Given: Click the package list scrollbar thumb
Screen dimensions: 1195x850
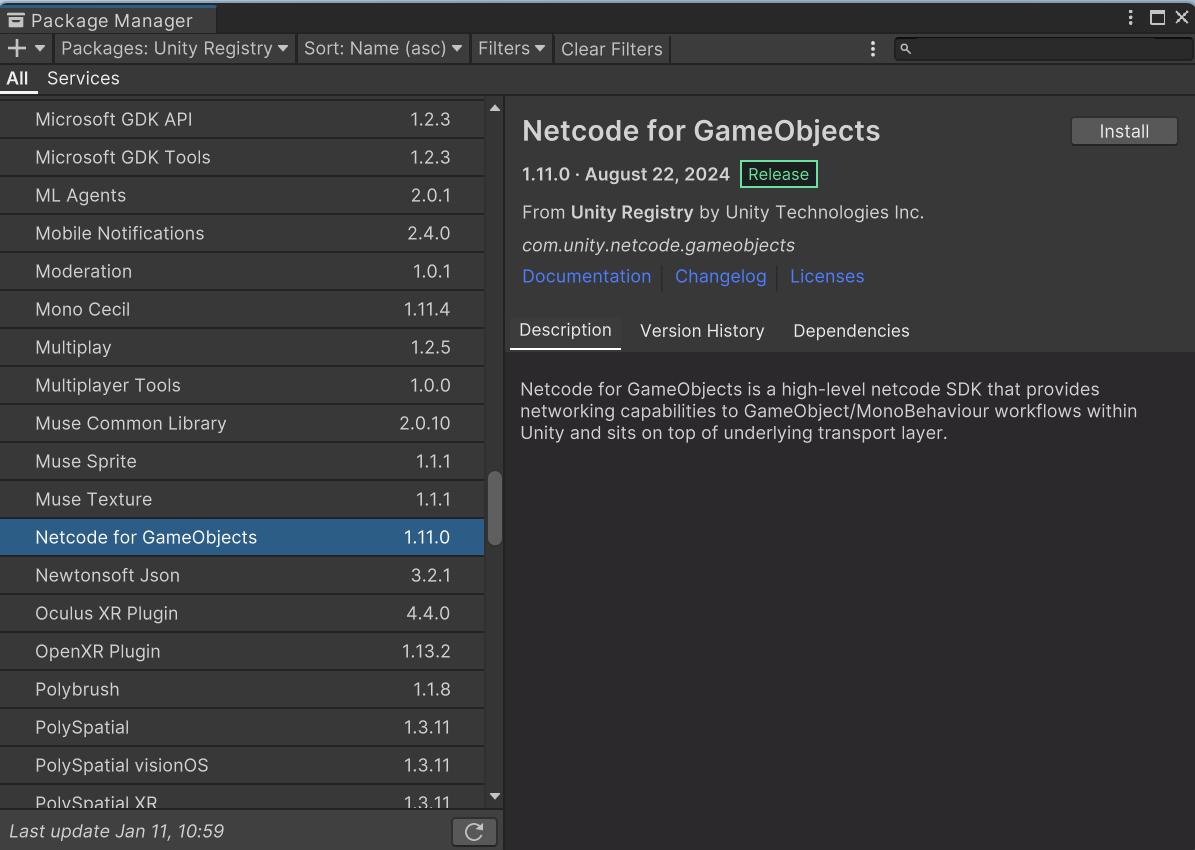Looking at the screenshot, I should coord(494,508).
